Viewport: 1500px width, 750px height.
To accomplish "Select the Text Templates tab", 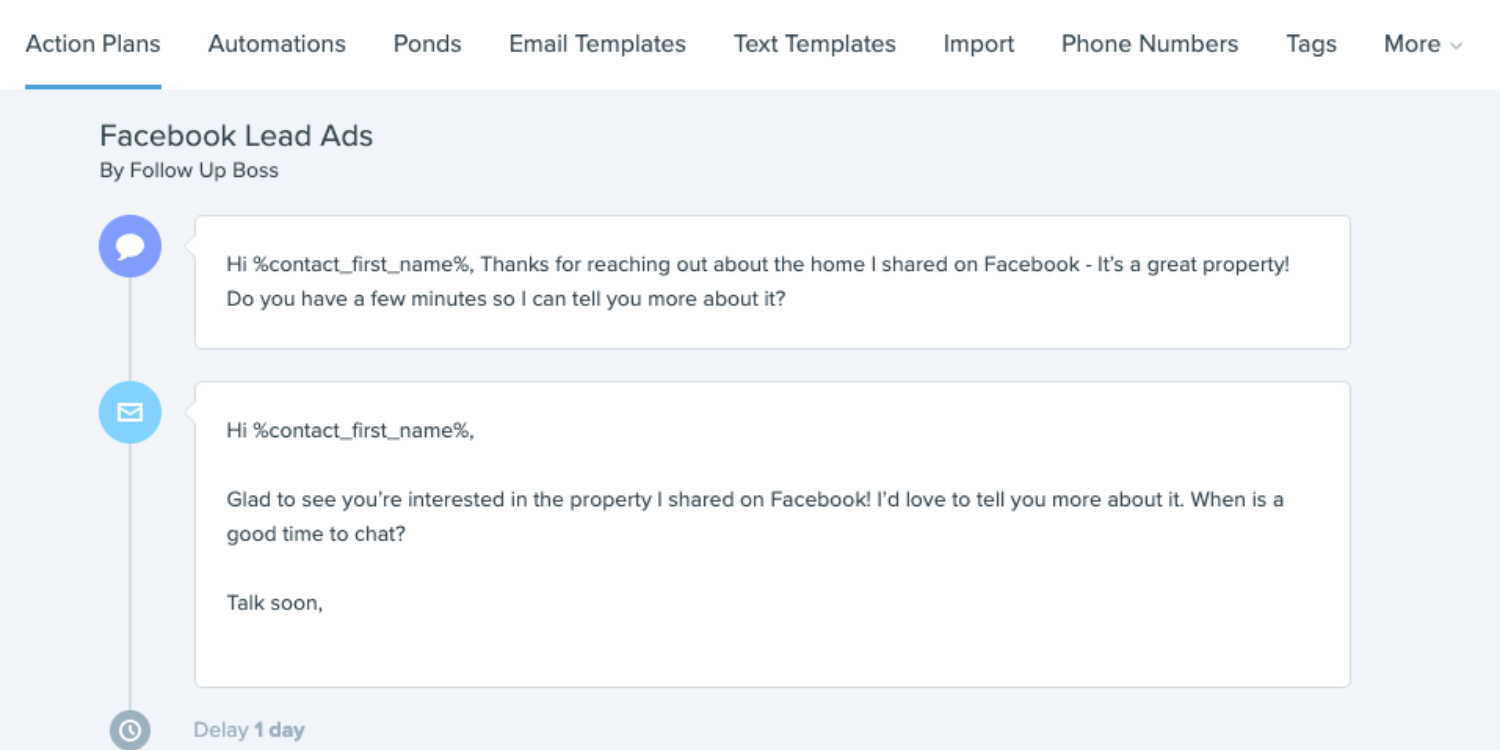I will coord(814,44).
